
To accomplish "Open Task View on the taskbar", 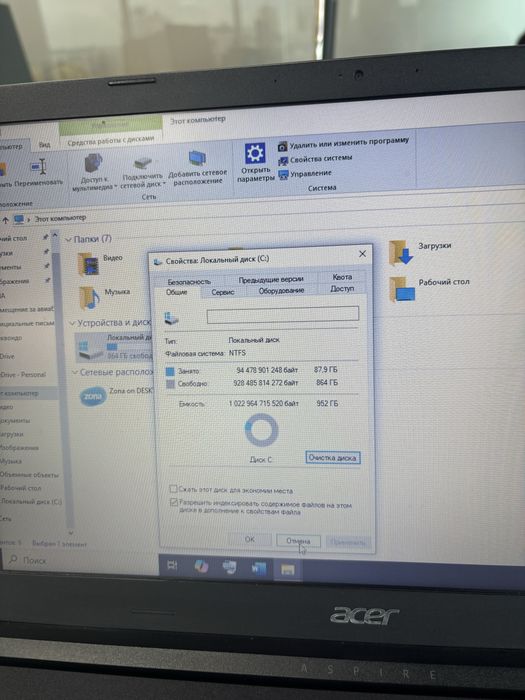I will (x=172, y=565).
